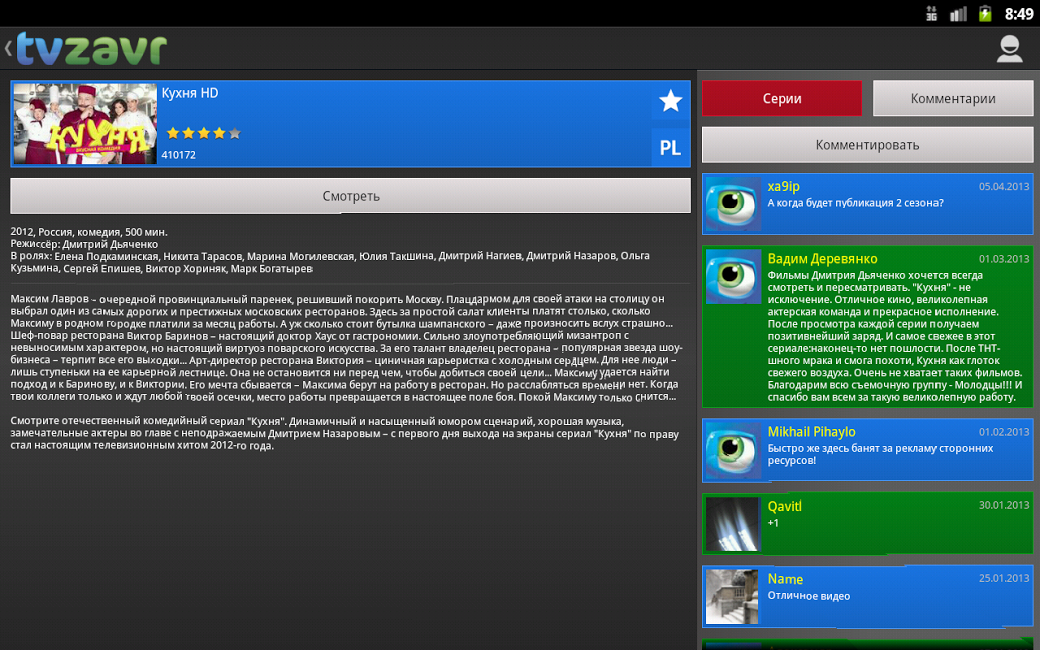The height and width of the screenshot is (650, 1040).
Task: Open Вадим Деревянко's eye avatar
Action: [x=733, y=277]
